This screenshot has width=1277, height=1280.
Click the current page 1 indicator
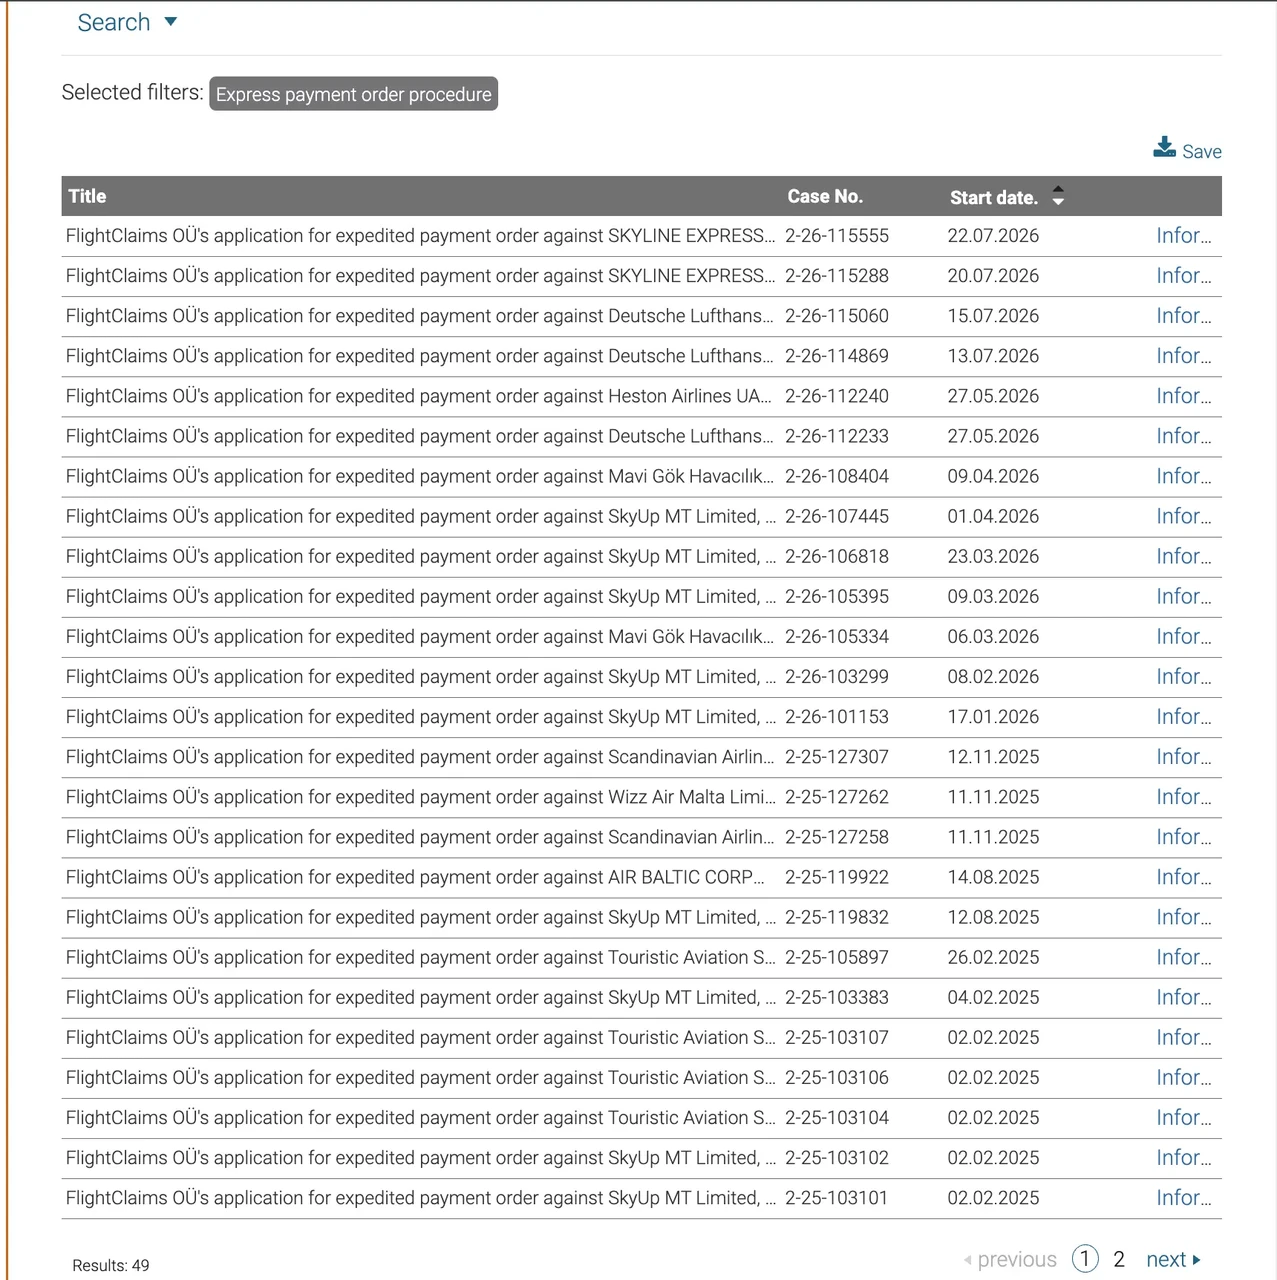1085,1258
